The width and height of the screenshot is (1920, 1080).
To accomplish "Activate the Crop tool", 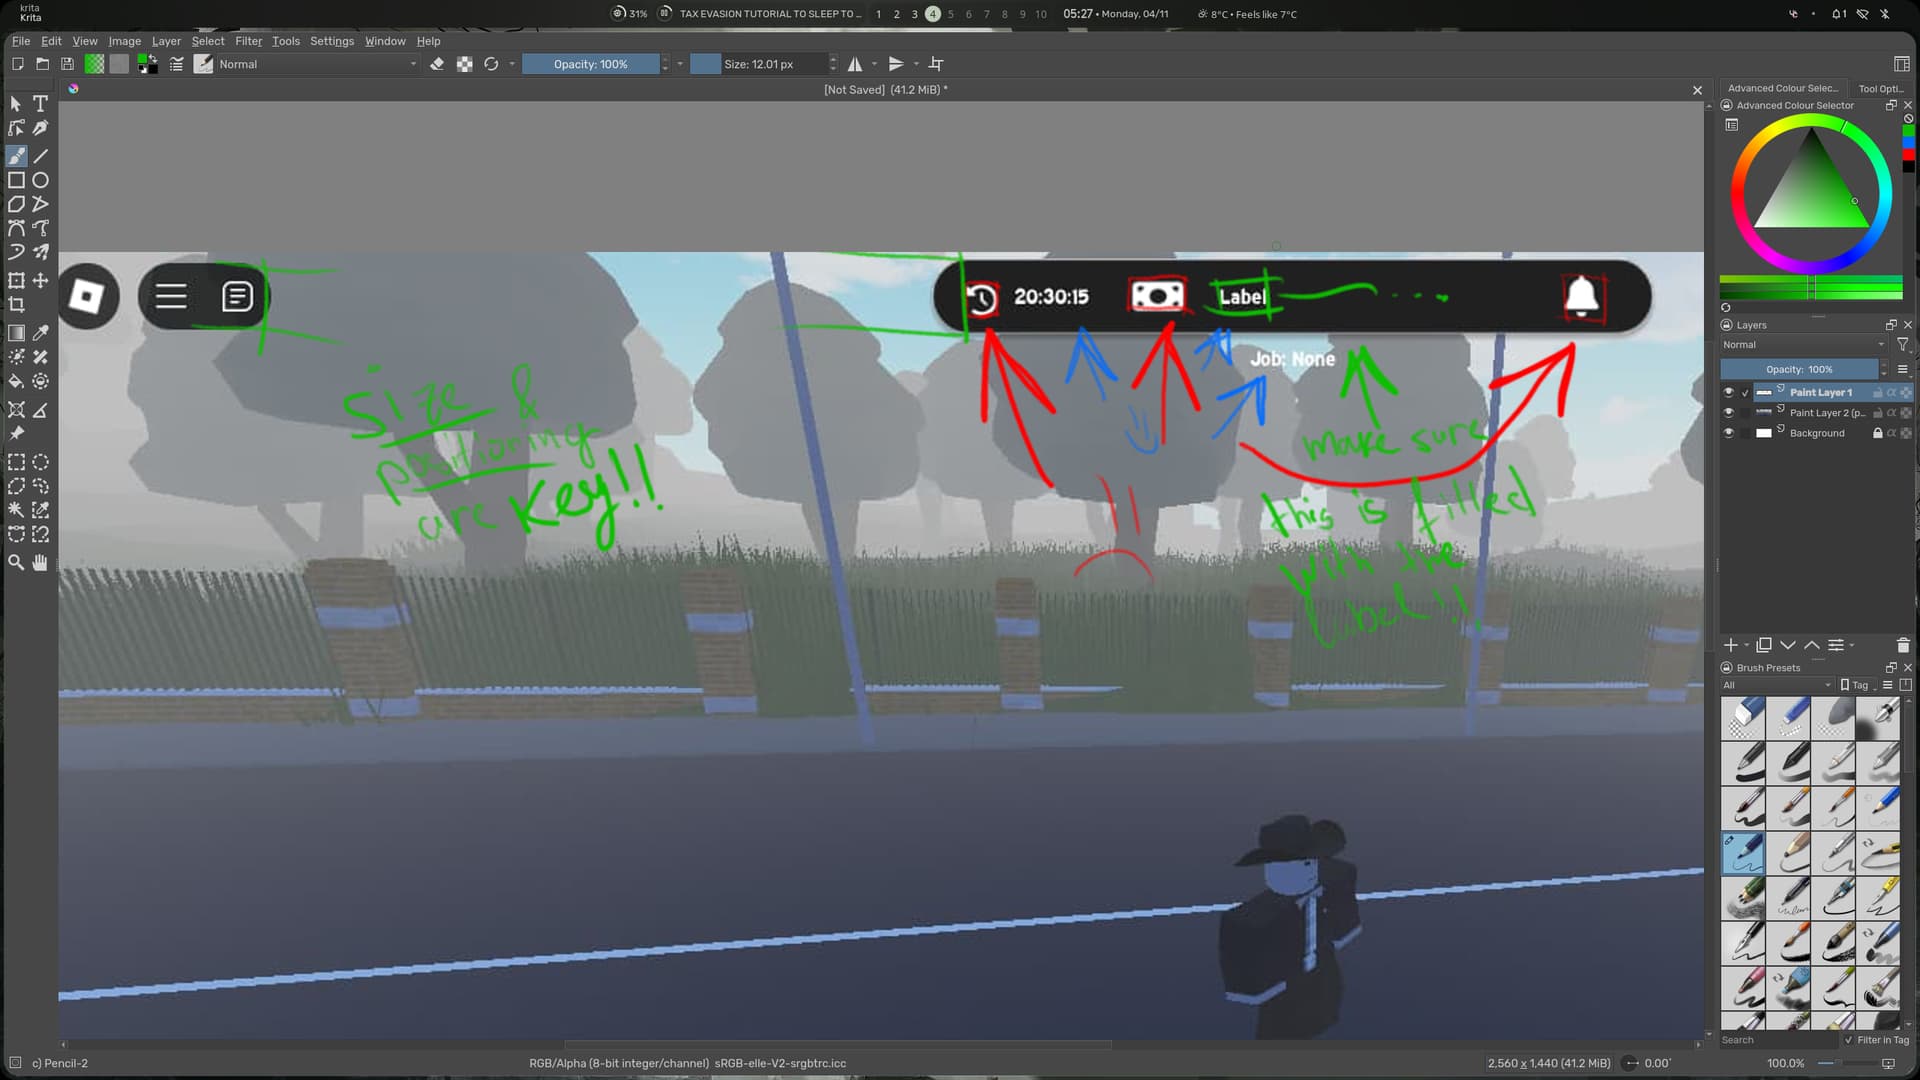I will pos(16,304).
